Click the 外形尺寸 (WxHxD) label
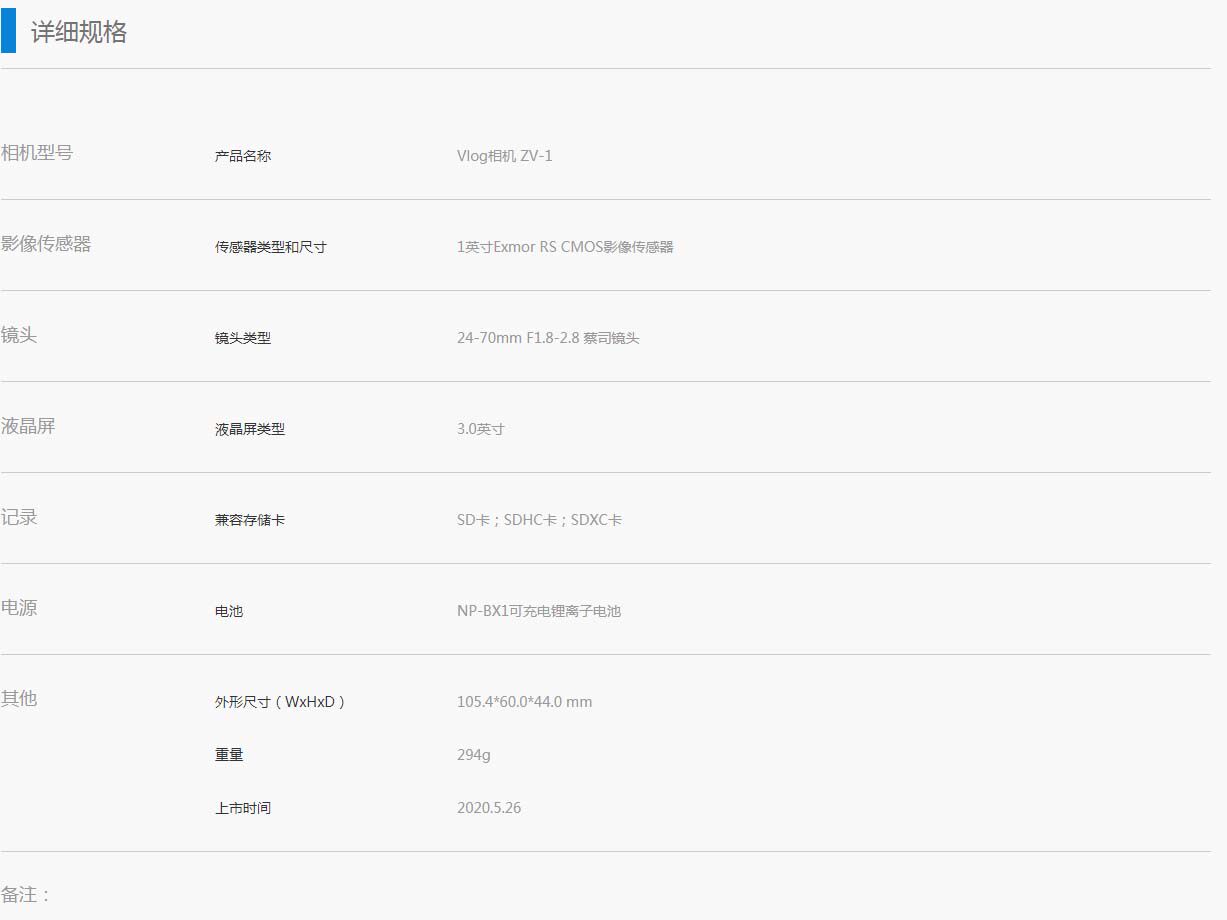This screenshot has height=920, width=1227. click(280, 702)
